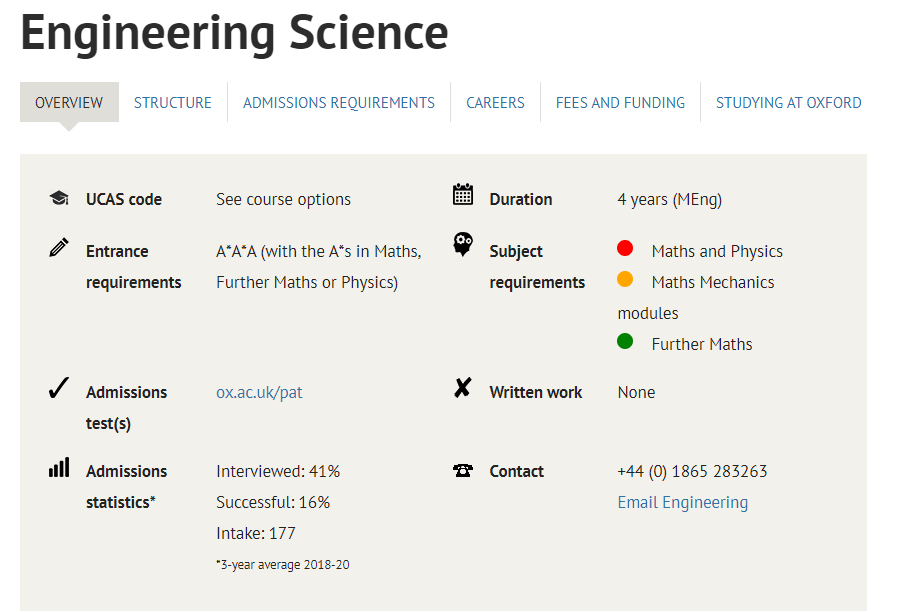This screenshot has width=900, height=612.
Task: Click the green dot for Further Maths
Action: (x=625, y=341)
